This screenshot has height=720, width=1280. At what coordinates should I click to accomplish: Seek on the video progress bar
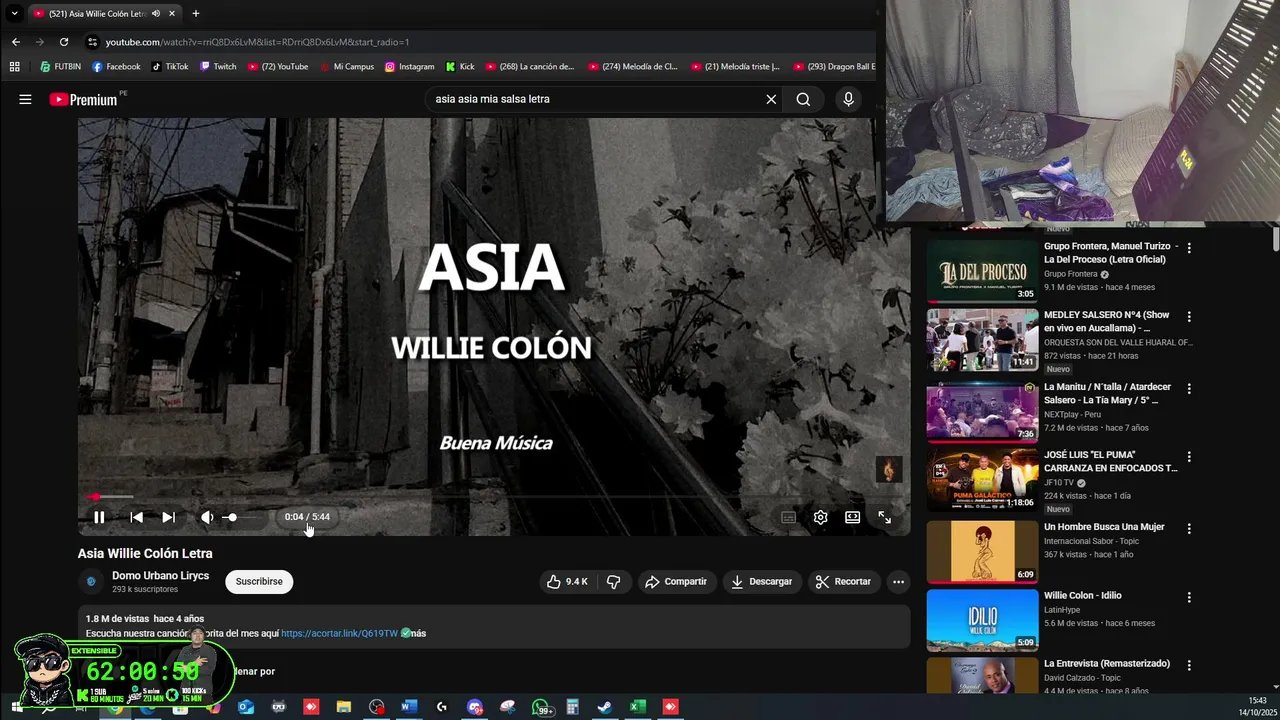(x=494, y=496)
